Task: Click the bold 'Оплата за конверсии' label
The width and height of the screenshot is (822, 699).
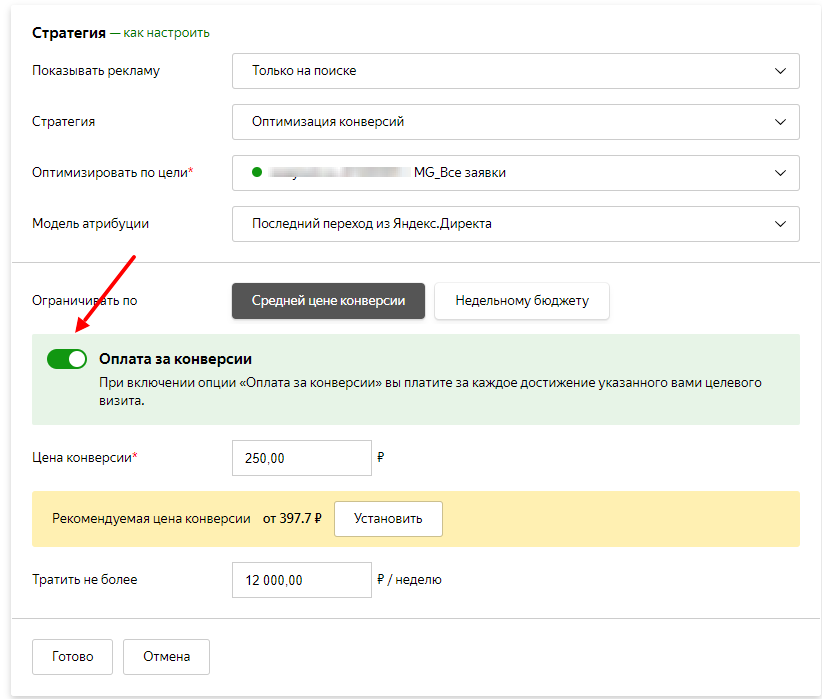Action: (x=175, y=359)
